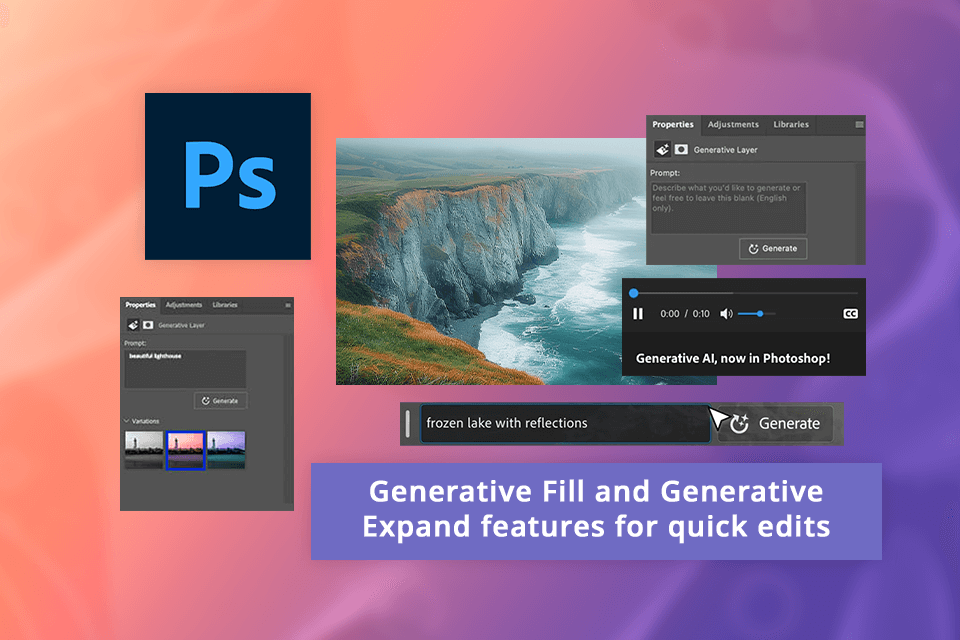The height and width of the screenshot is (640, 960).
Task: Click the right Properties panel scrollbar
Action: (860, 211)
